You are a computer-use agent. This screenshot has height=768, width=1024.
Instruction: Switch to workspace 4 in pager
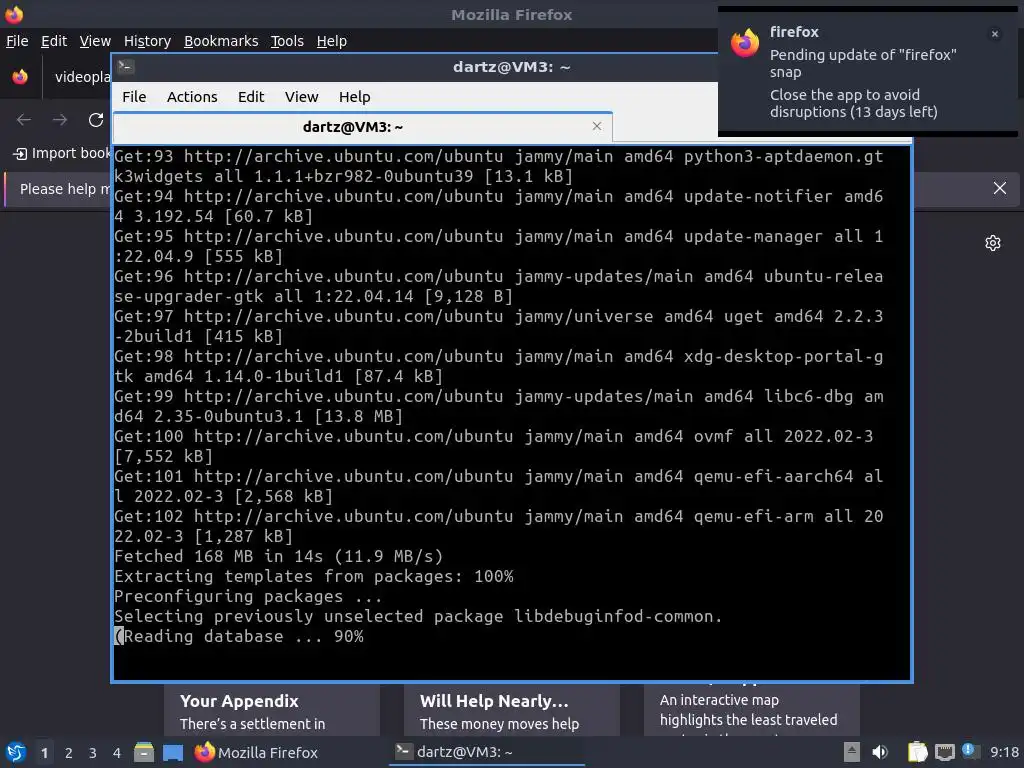point(117,753)
